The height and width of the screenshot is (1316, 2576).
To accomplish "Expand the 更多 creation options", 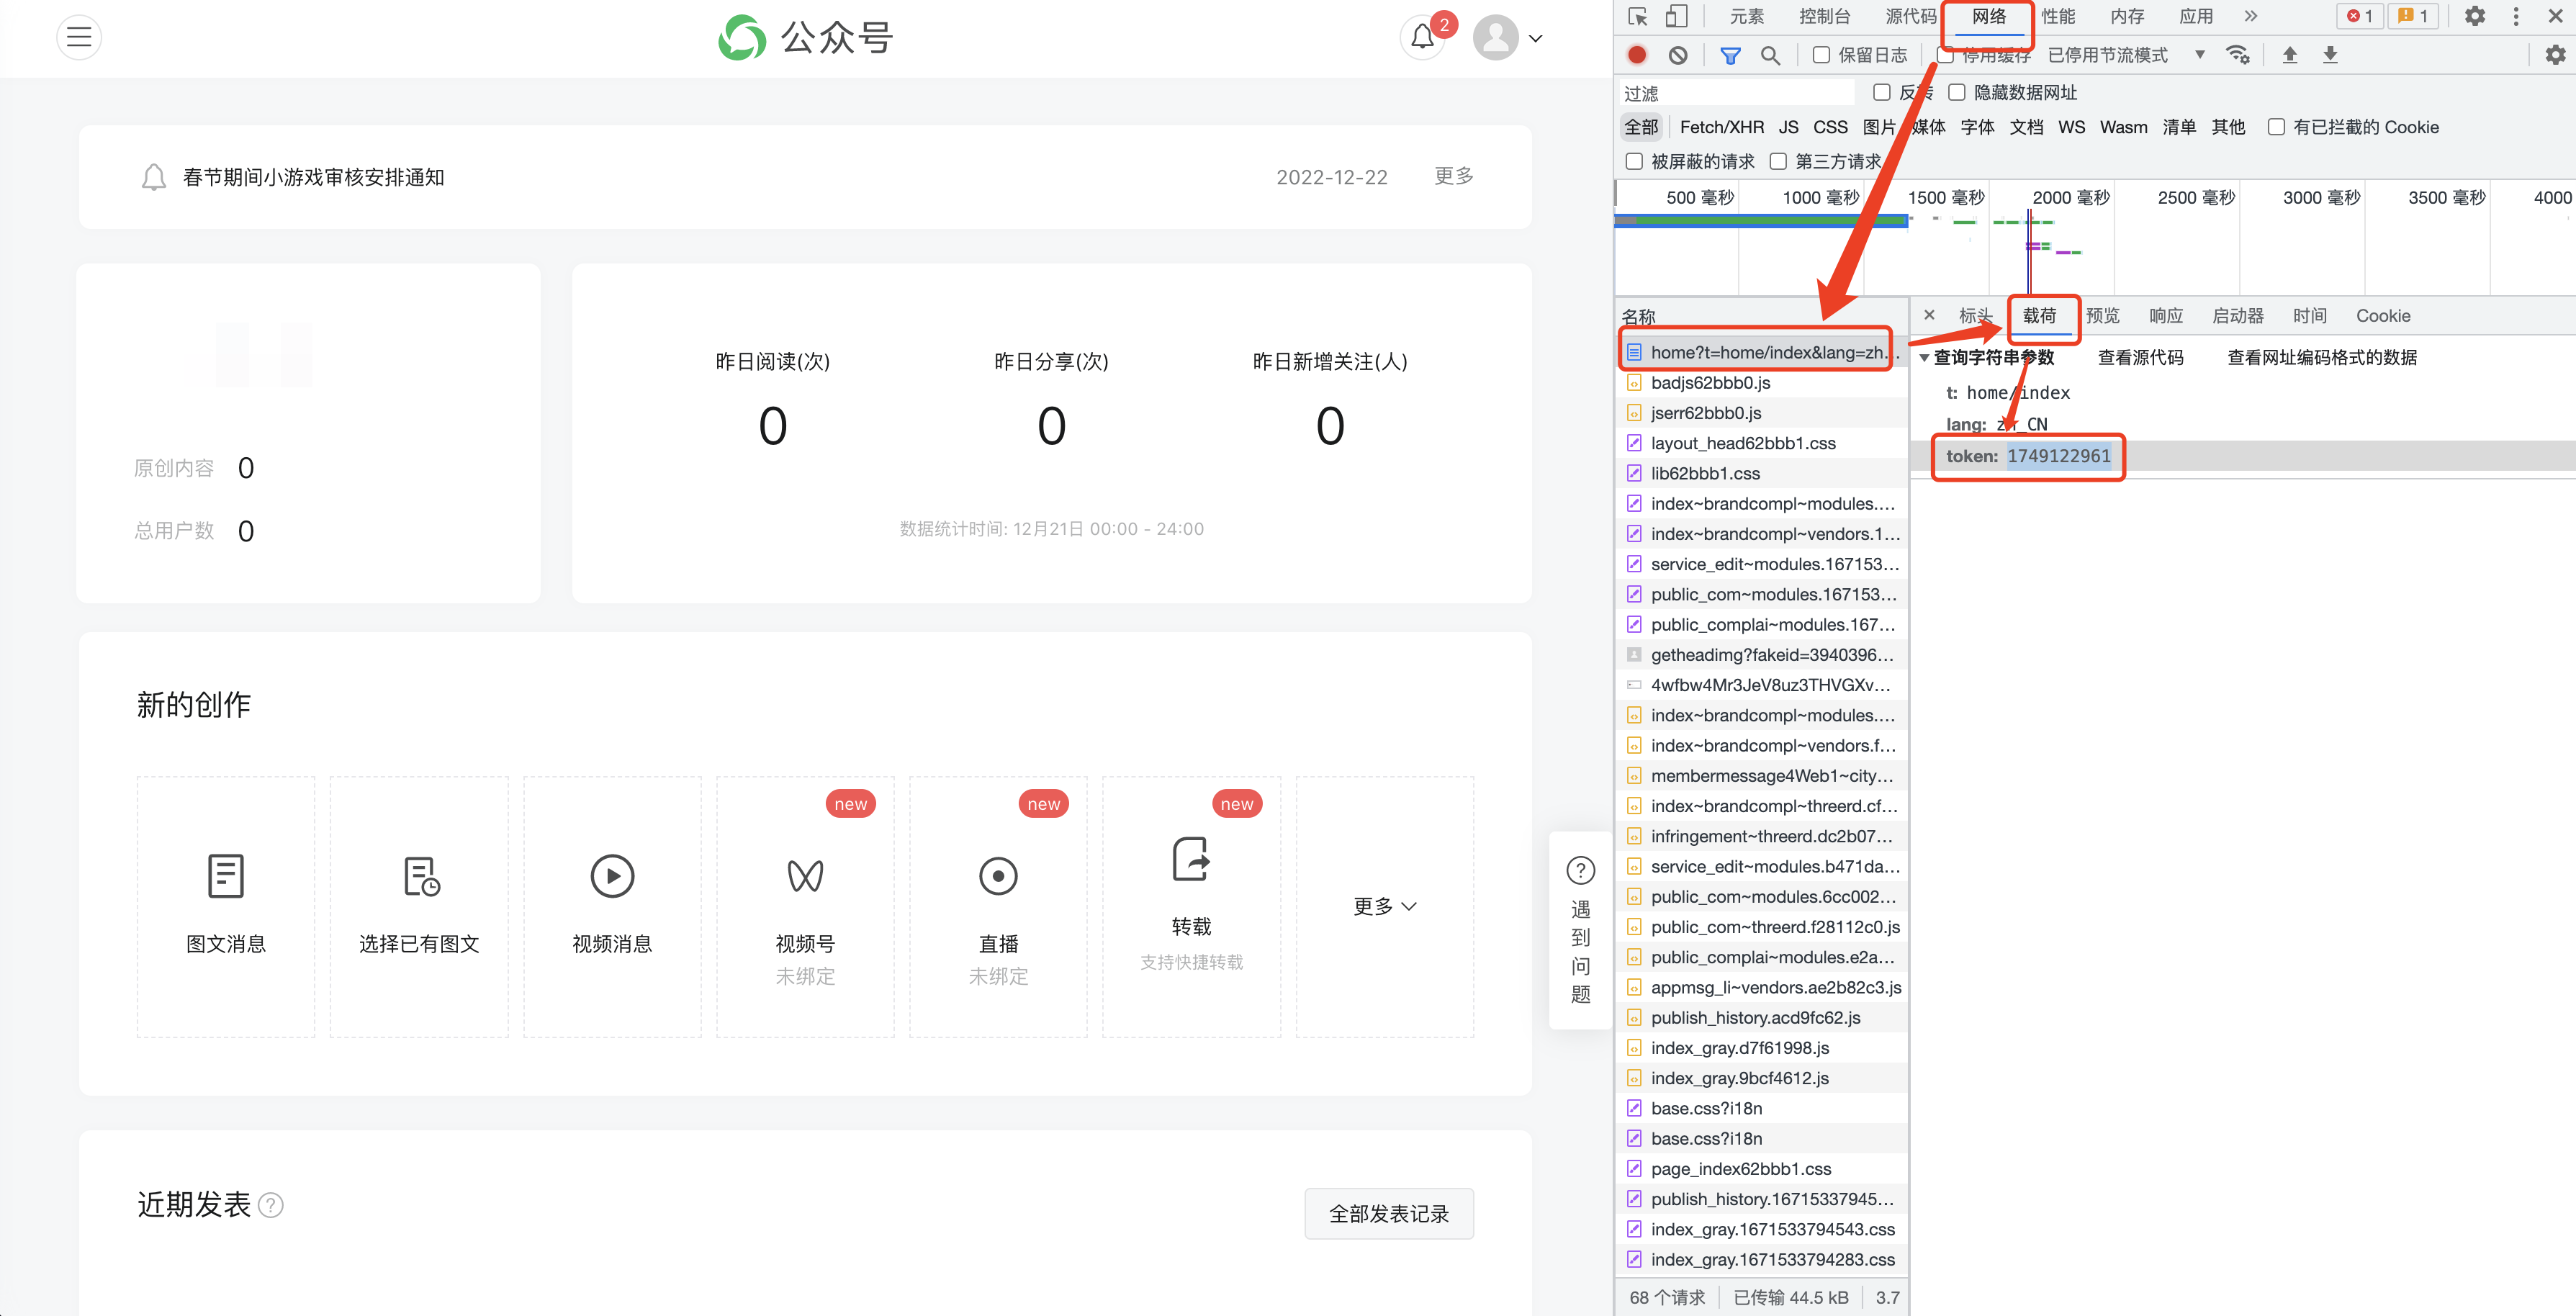I will [x=1384, y=906].
